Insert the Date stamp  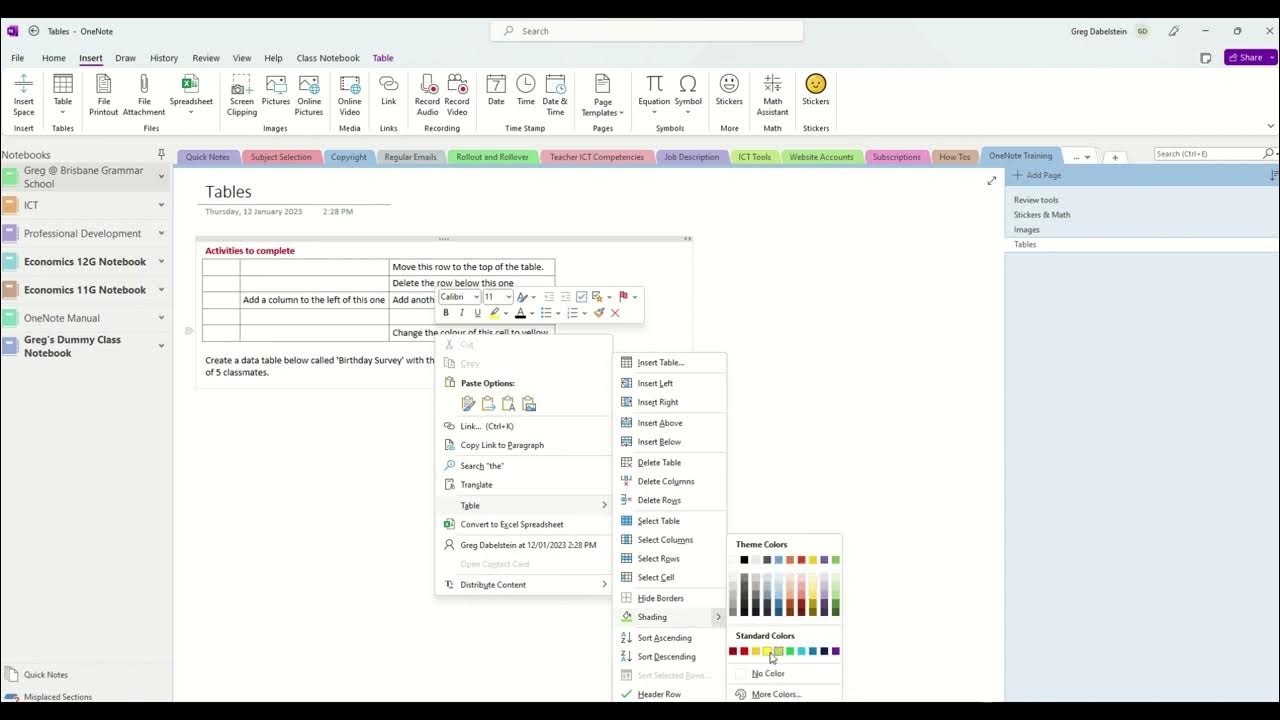pyautogui.click(x=496, y=85)
